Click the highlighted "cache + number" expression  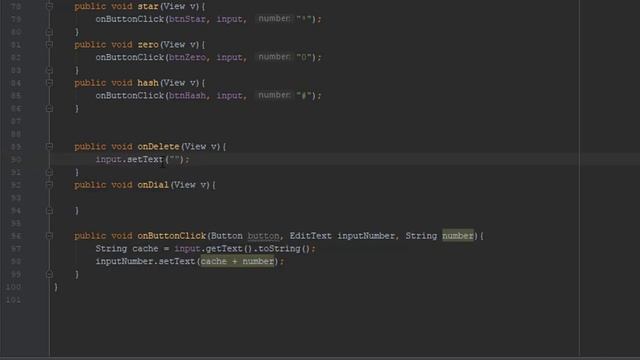[x=237, y=261]
